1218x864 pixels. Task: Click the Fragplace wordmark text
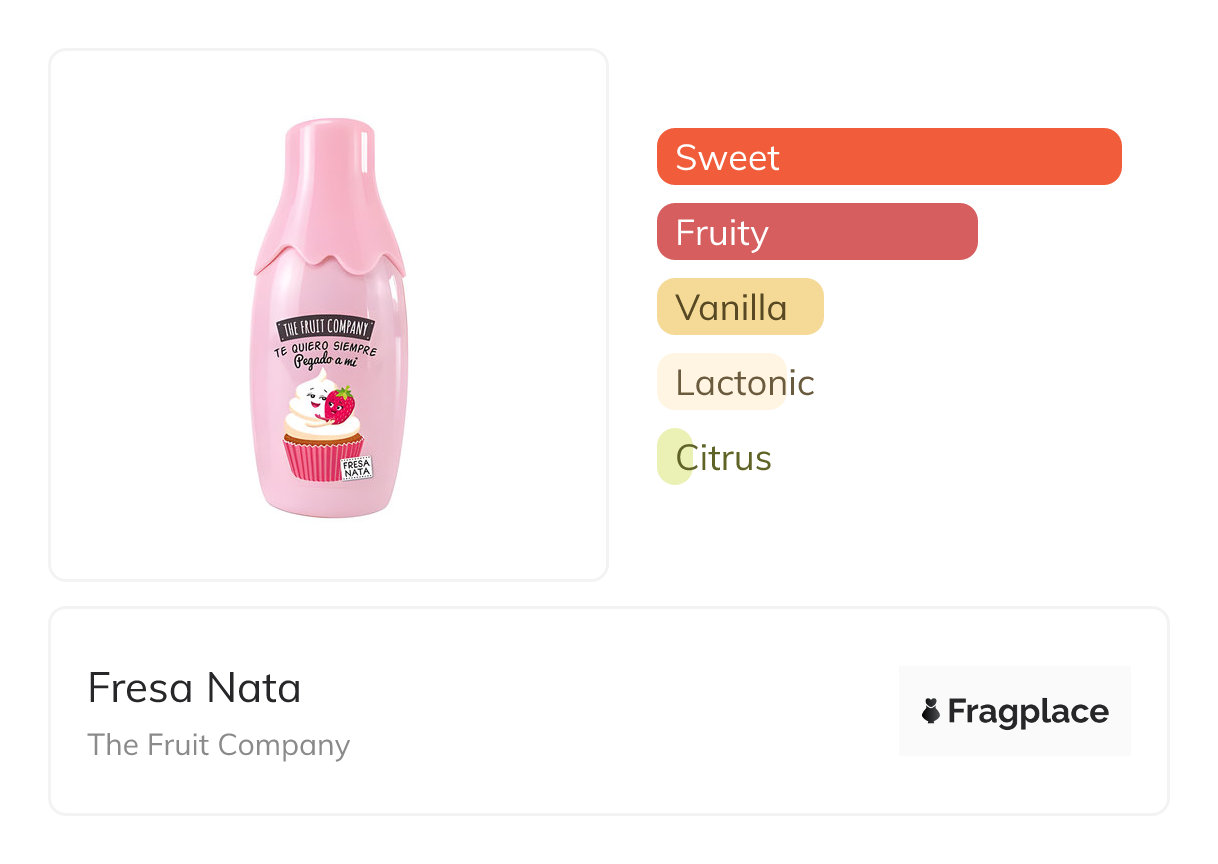1028,711
